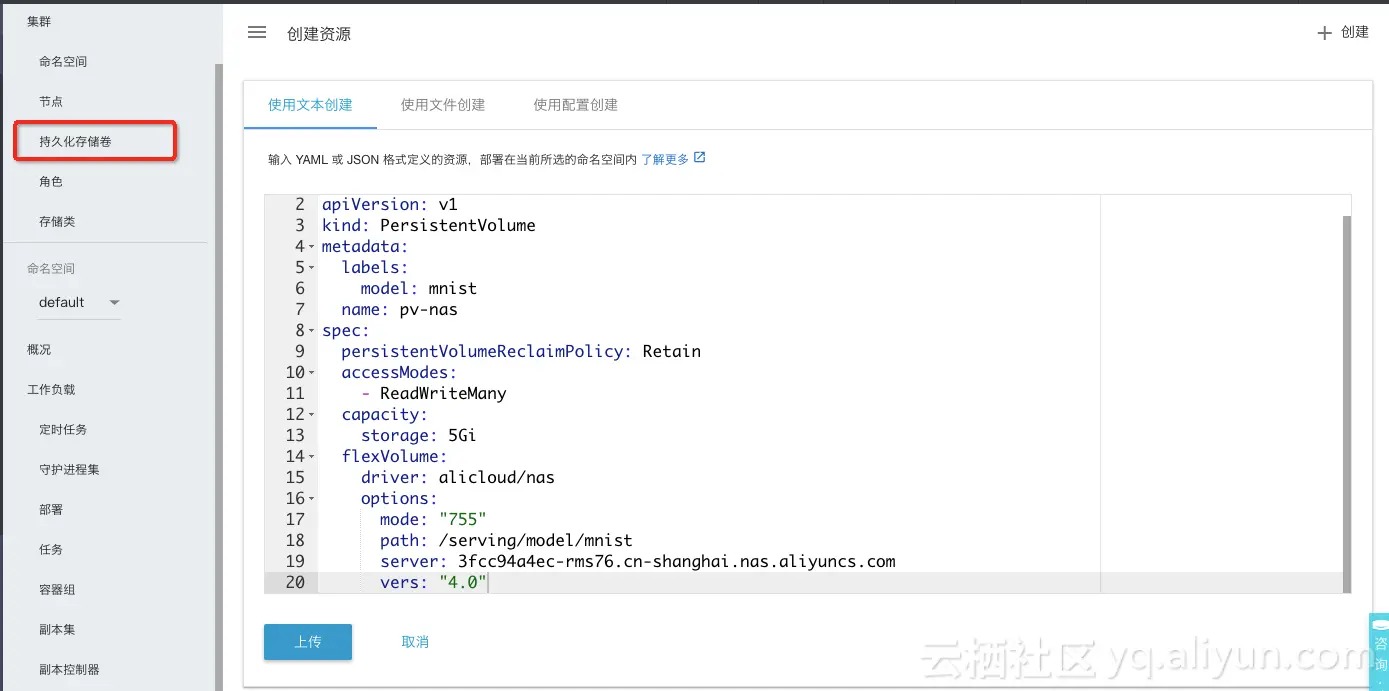Open 守护进程集 in the sidebar
This screenshot has width=1389, height=691.
point(69,470)
